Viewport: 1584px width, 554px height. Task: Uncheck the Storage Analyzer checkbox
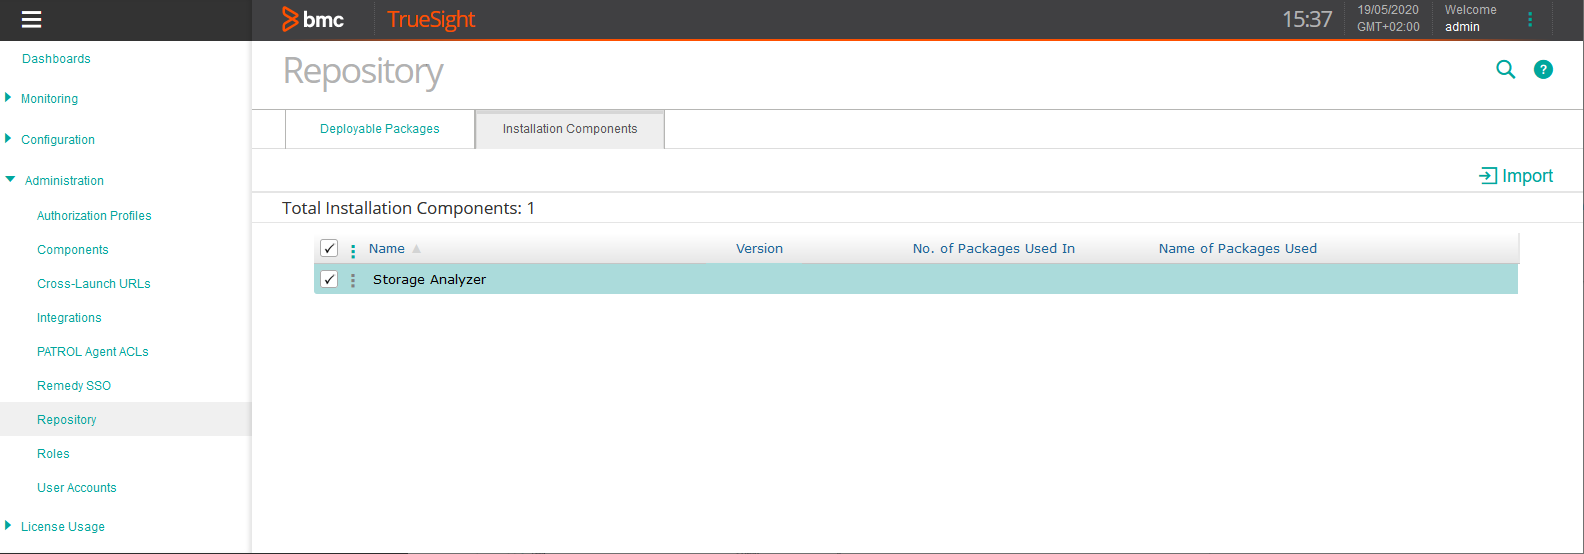(x=329, y=279)
